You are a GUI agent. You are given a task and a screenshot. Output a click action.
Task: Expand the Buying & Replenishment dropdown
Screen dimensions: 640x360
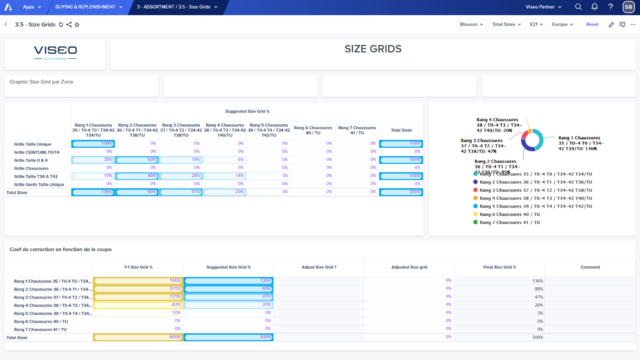(89, 7)
